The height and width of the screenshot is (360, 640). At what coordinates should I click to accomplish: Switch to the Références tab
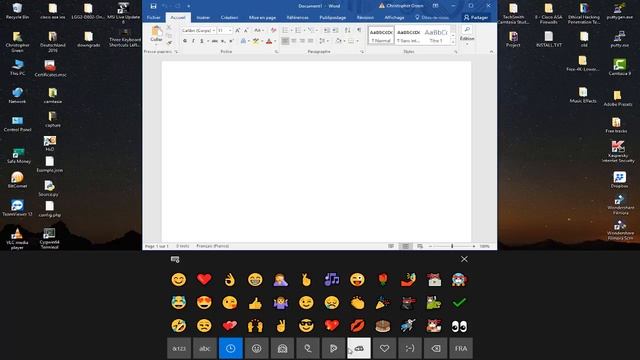pyautogui.click(x=298, y=18)
